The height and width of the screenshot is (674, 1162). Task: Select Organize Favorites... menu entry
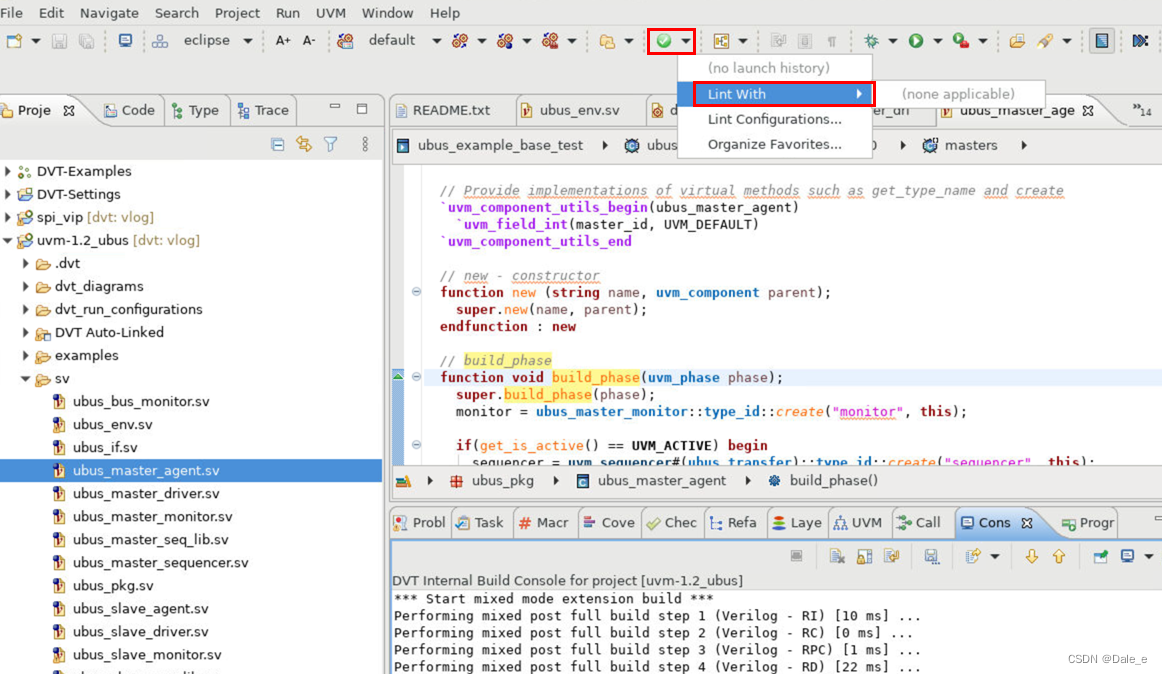tap(774, 145)
